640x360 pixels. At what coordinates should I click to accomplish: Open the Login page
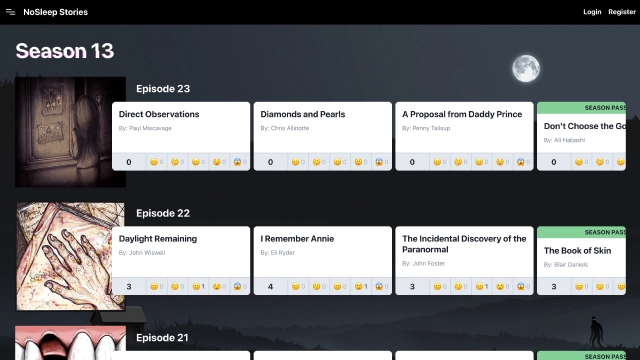(x=592, y=12)
